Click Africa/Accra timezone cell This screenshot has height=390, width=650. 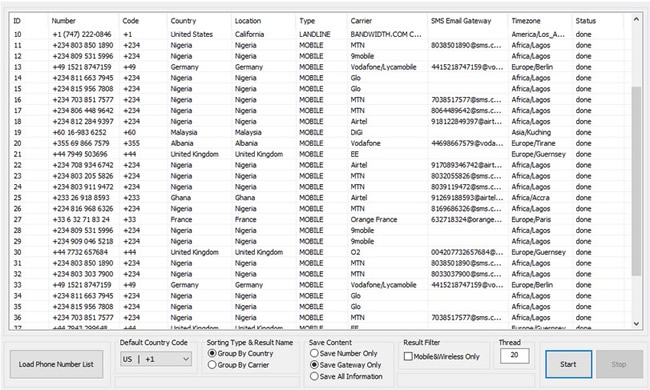coord(530,198)
